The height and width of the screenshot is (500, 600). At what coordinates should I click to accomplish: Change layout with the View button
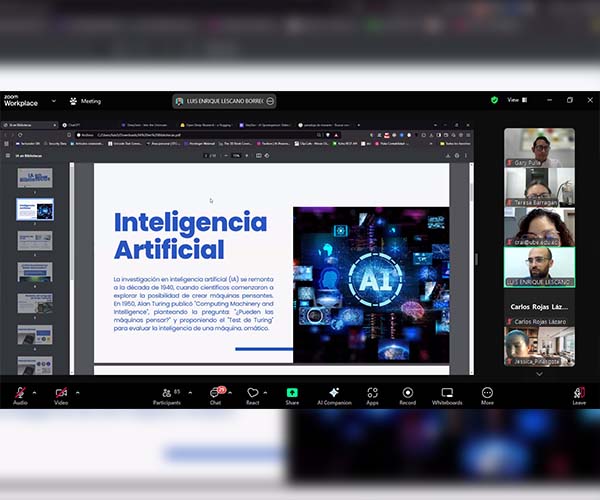click(x=517, y=100)
